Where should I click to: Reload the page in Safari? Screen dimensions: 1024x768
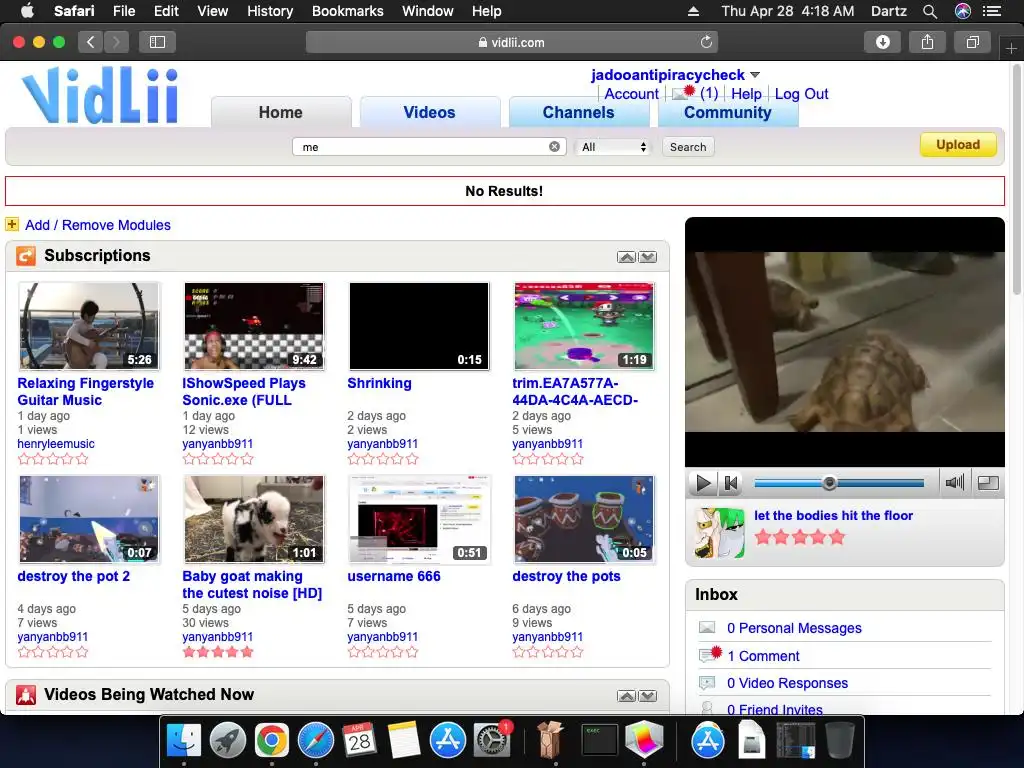coord(706,42)
